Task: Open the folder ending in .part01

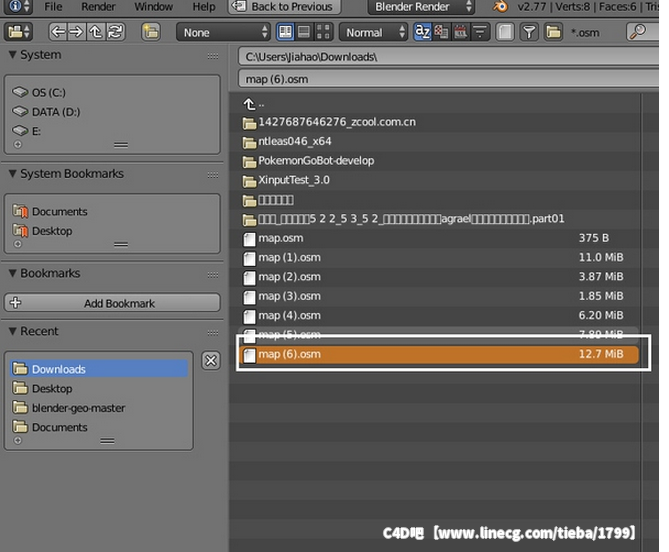Action: 439,219
